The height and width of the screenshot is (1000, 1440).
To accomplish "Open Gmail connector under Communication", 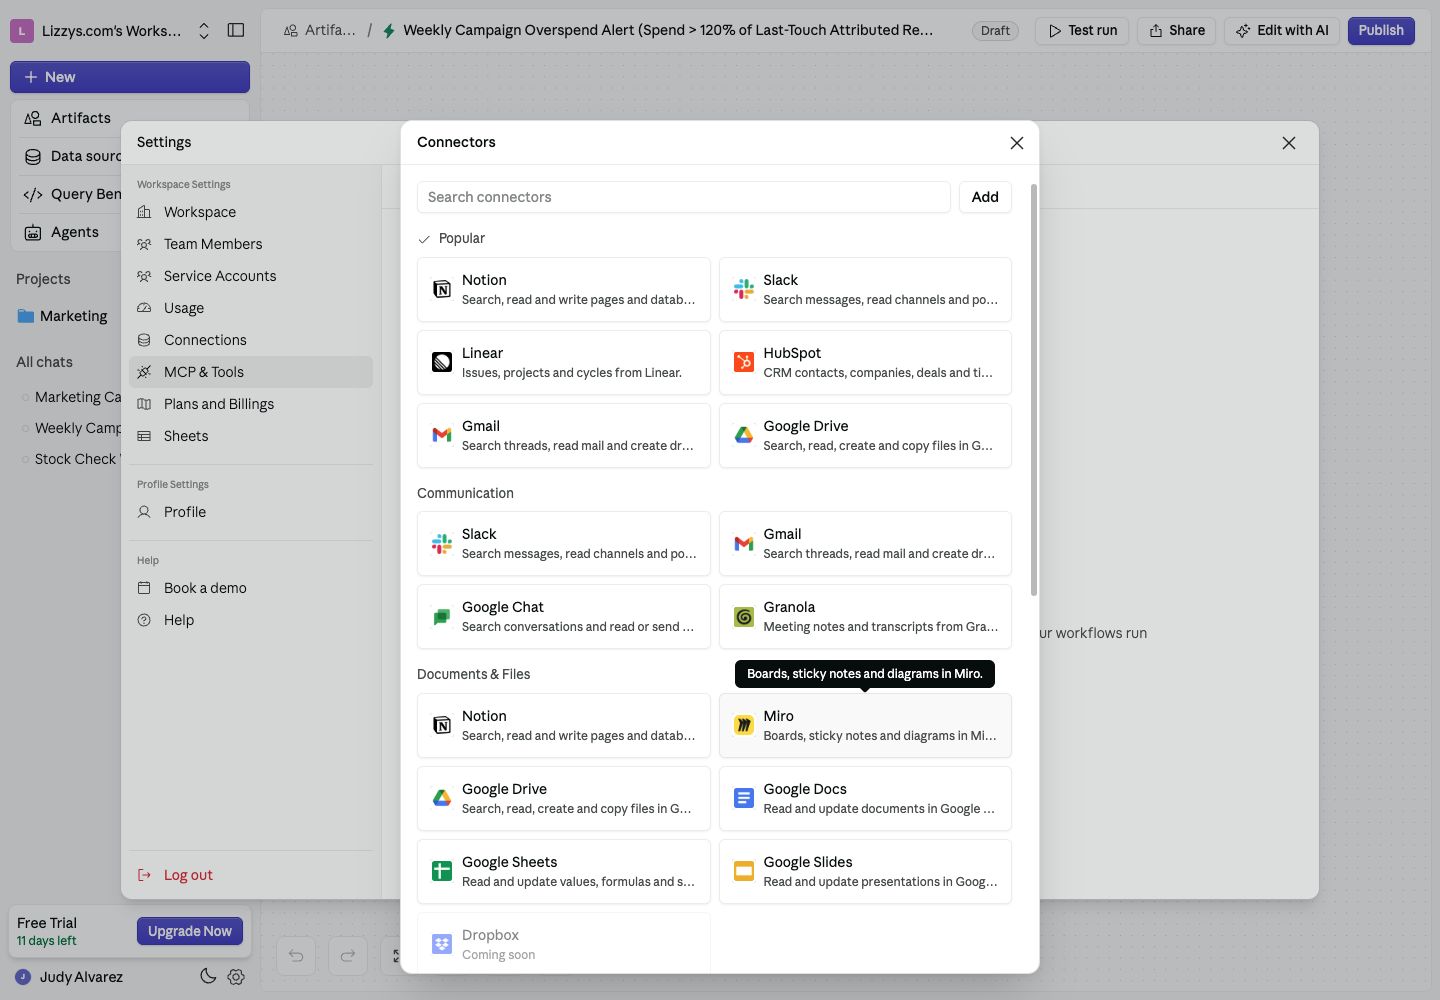I will click(x=865, y=543).
